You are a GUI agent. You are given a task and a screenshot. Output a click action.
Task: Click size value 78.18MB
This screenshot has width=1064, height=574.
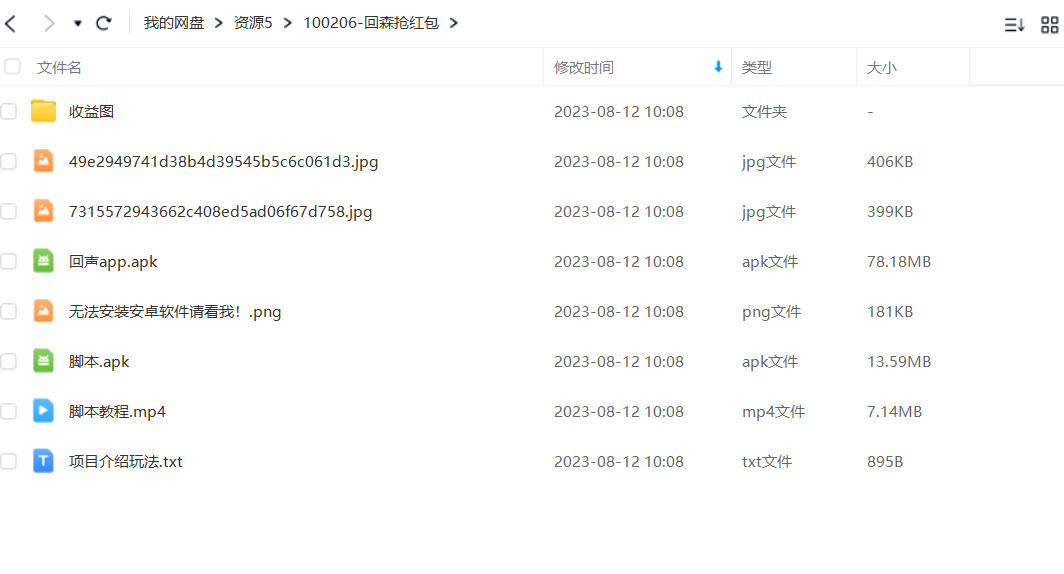point(898,262)
